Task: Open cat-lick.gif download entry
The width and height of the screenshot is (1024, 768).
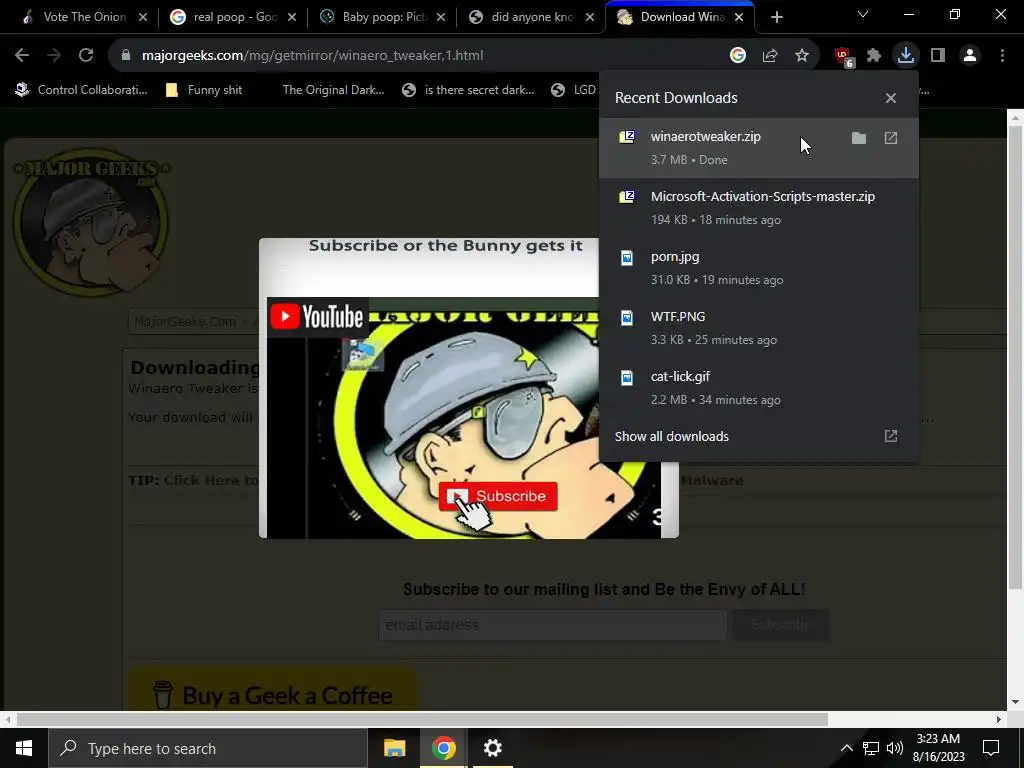Action: coord(758,388)
